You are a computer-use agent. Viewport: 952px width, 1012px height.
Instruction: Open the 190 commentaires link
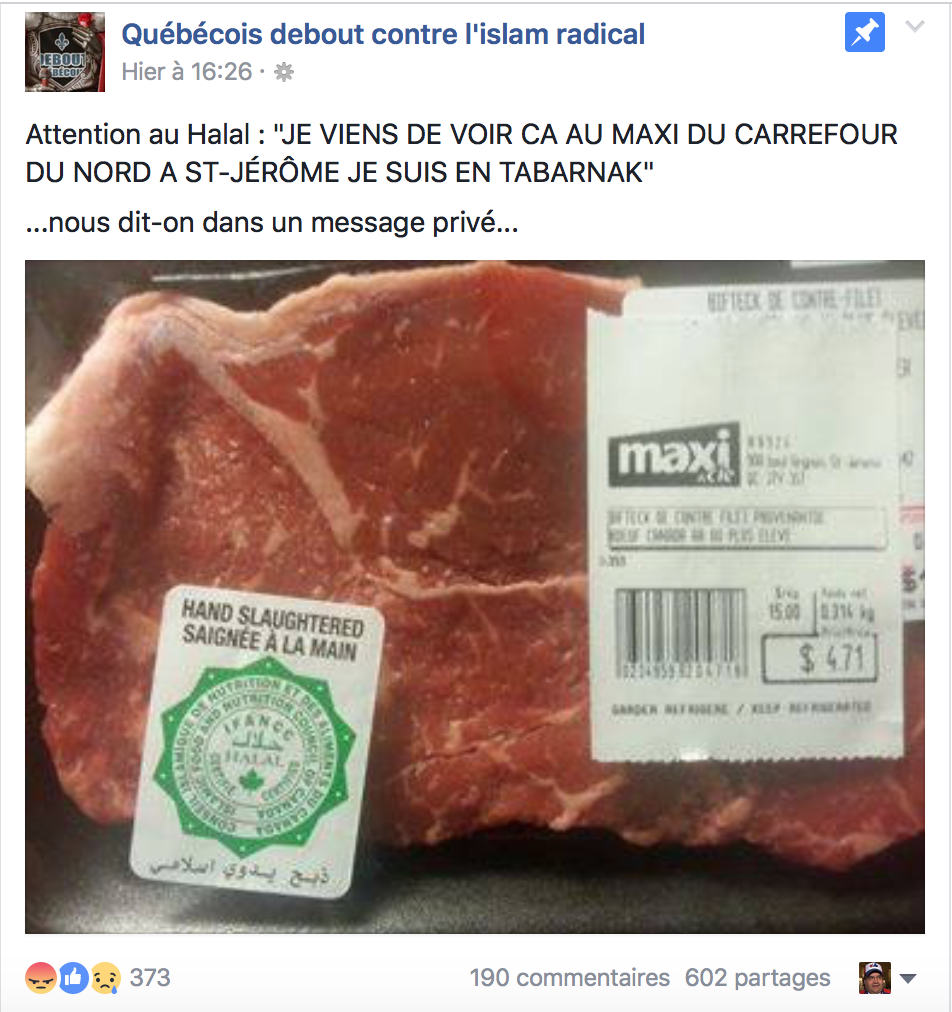click(x=569, y=978)
